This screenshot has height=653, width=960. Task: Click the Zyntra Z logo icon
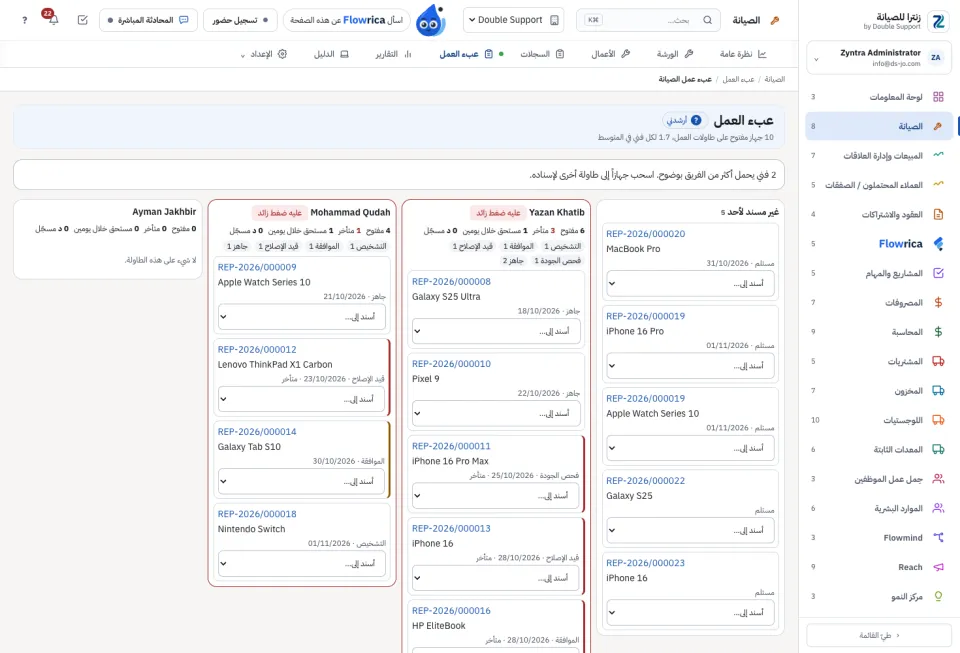pyautogui.click(x=938, y=21)
